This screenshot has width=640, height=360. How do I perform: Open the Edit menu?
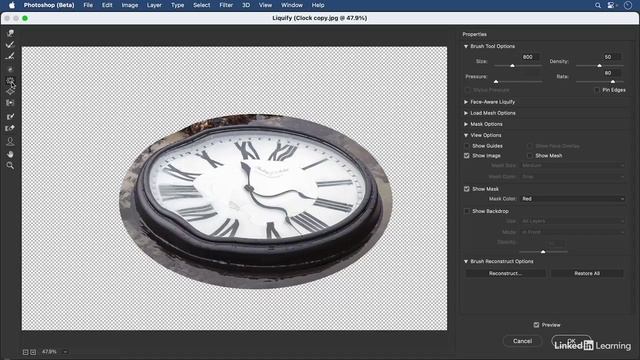tap(107, 5)
